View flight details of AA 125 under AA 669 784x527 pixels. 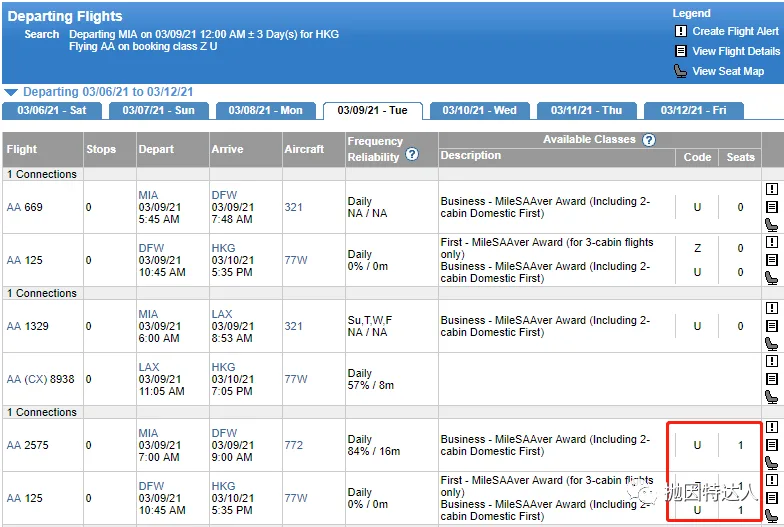[x=772, y=260]
